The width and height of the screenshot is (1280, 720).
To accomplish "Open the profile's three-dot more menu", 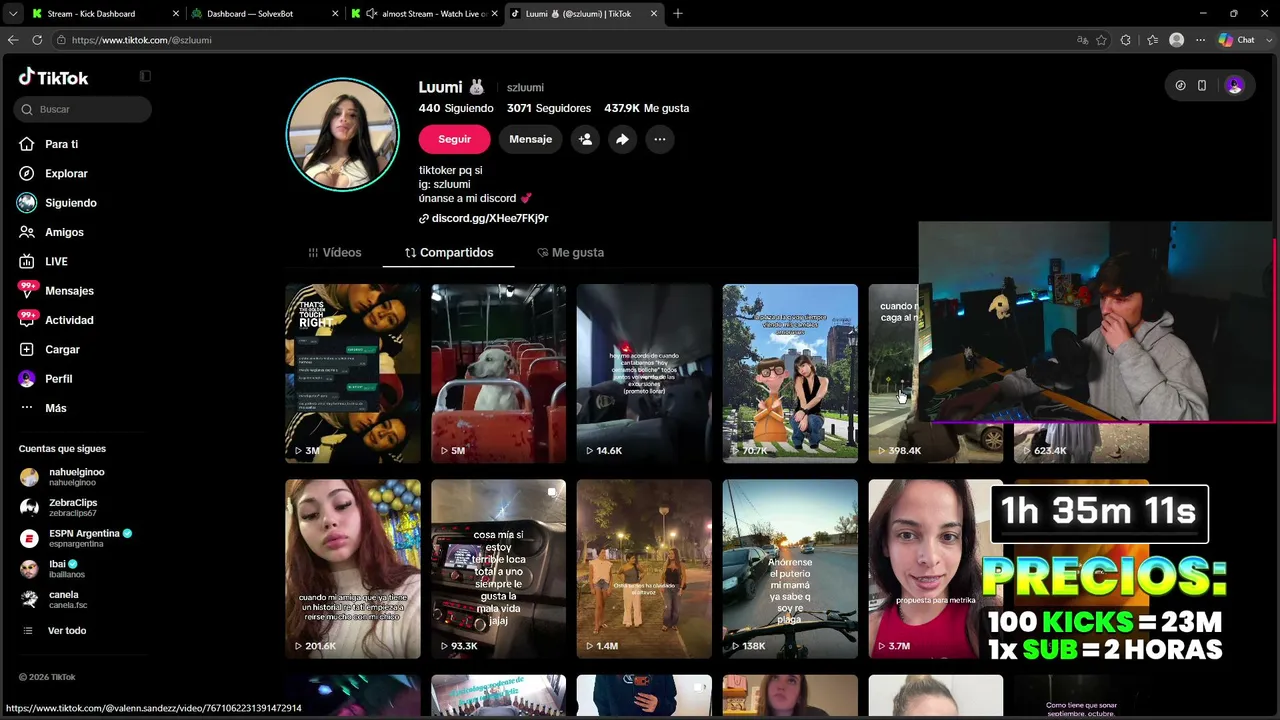I will (659, 139).
